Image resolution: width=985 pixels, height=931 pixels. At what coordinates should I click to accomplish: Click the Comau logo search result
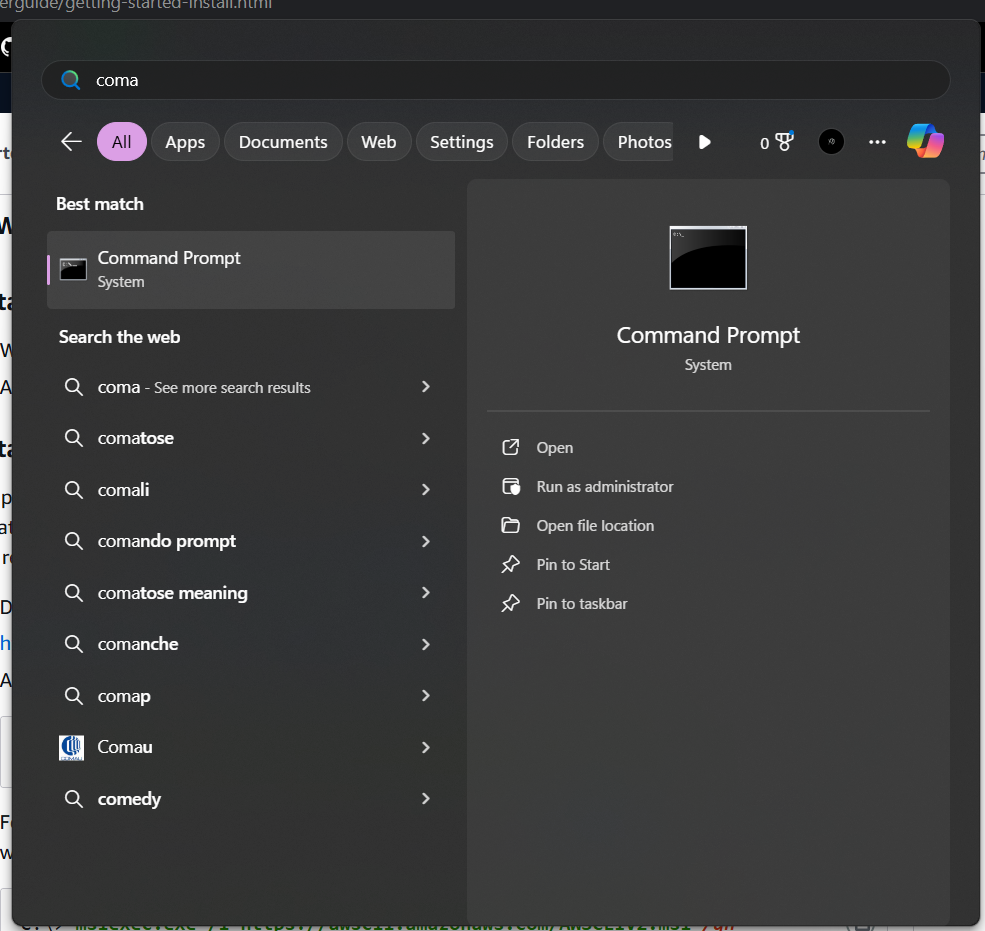(72, 748)
